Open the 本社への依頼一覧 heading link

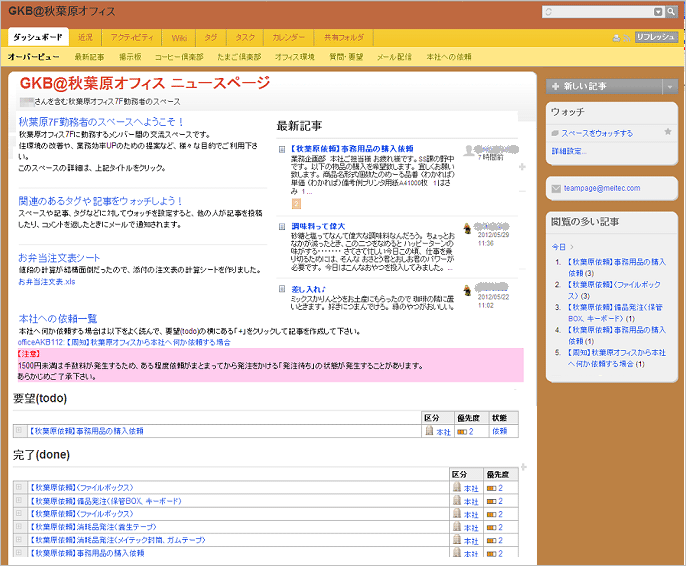(x=58, y=319)
